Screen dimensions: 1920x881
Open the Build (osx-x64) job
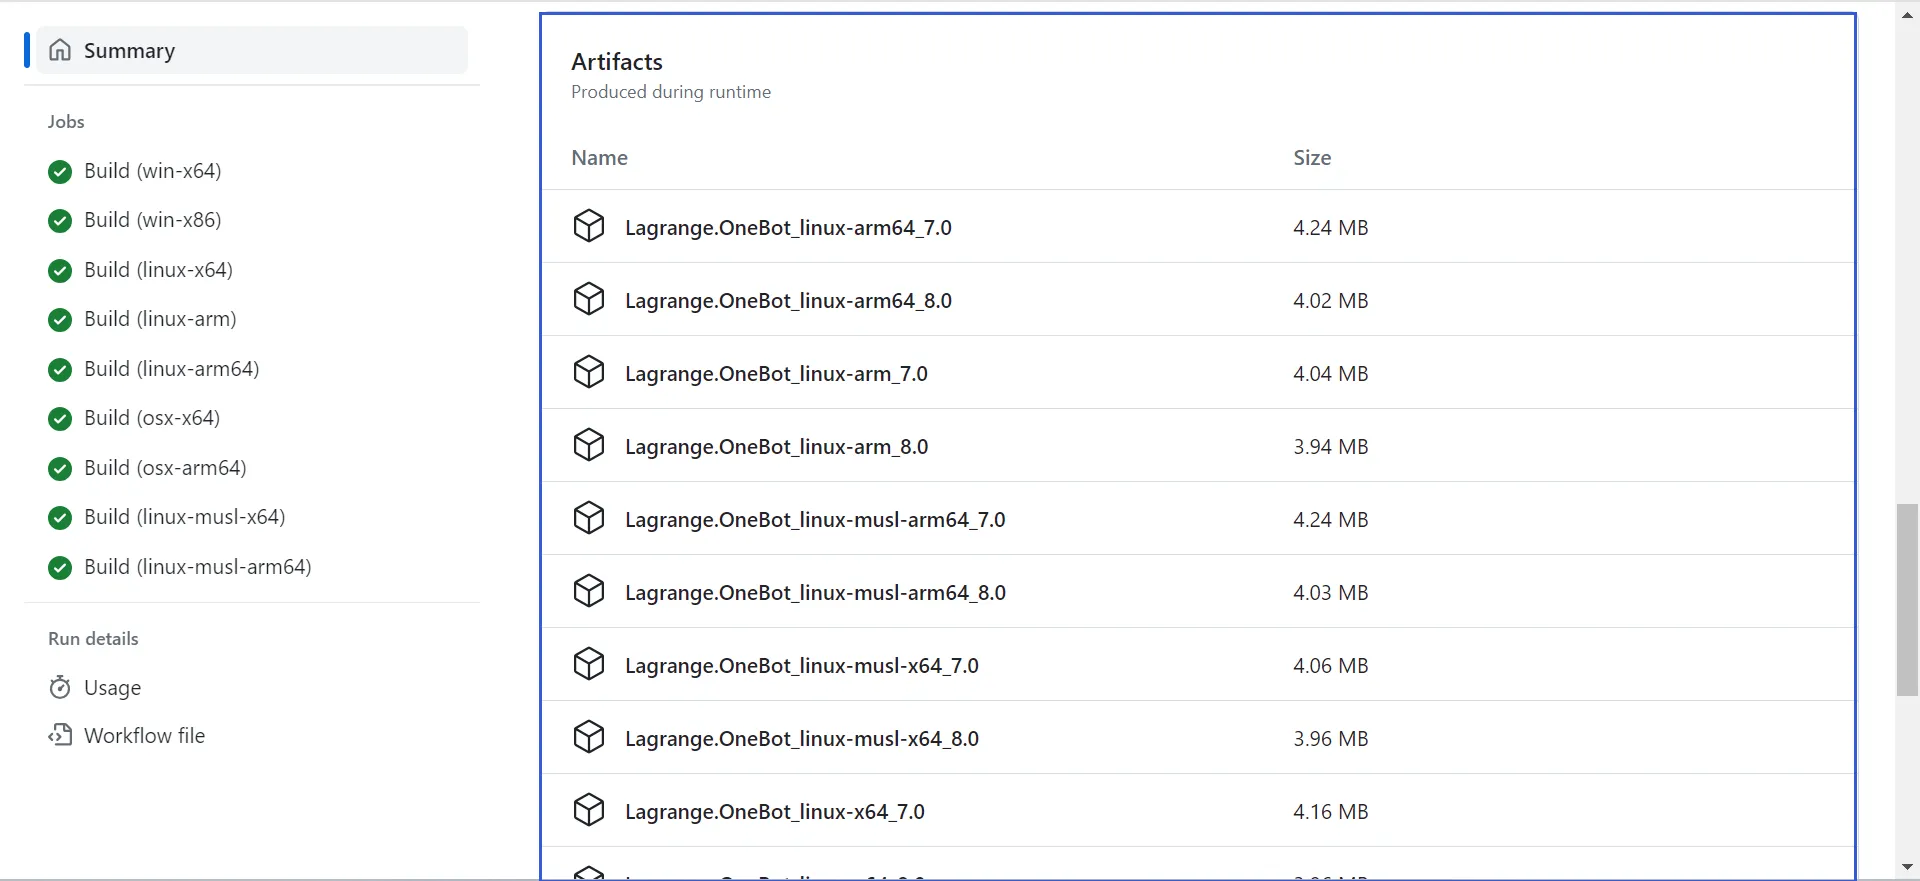click(x=152, y=418)
